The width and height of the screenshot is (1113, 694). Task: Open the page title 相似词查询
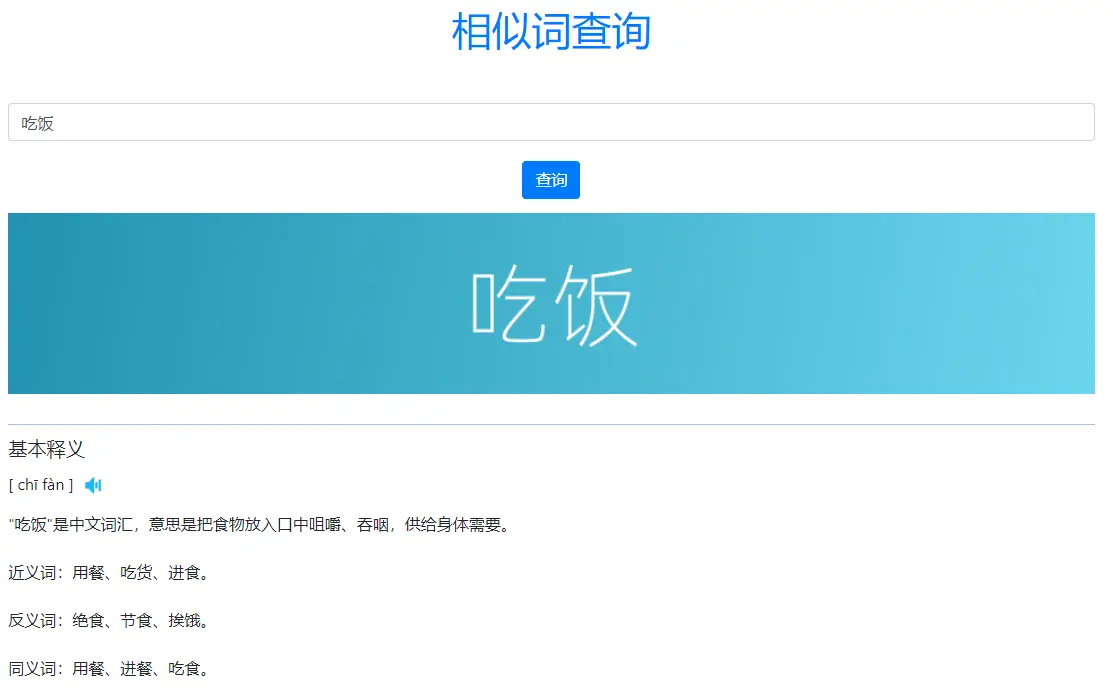[x=551, y=31]
